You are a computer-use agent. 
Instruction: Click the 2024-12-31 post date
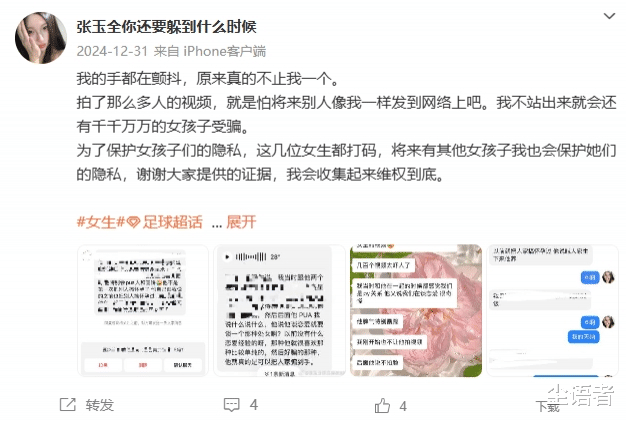(112, 51)
